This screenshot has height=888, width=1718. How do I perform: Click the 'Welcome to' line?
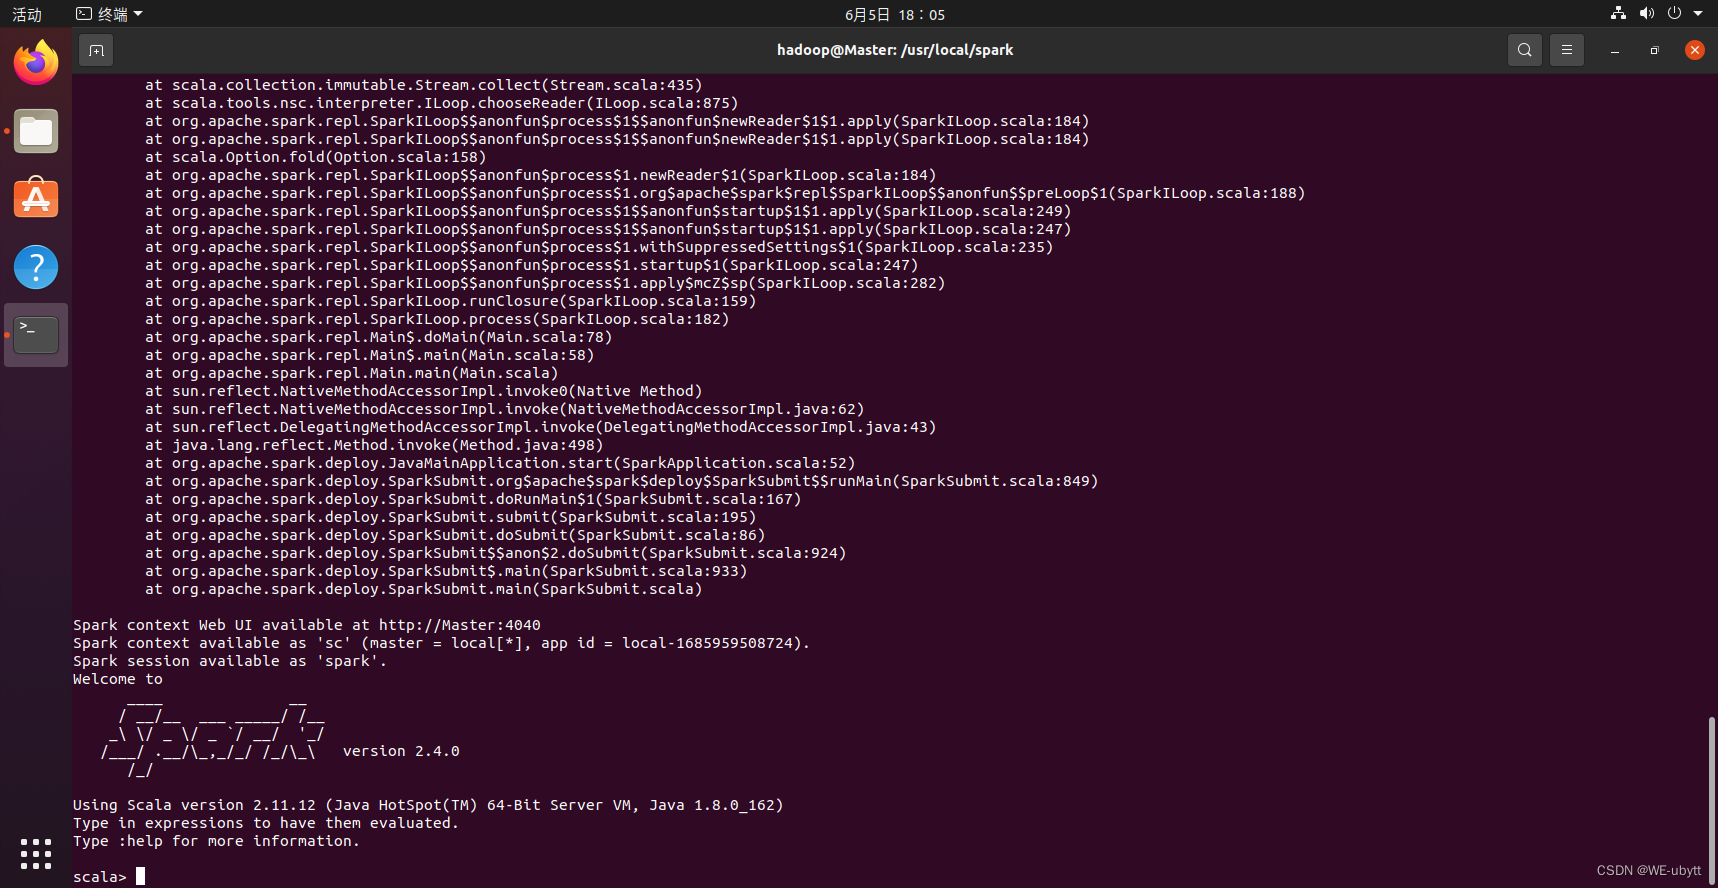click(118, 679)
